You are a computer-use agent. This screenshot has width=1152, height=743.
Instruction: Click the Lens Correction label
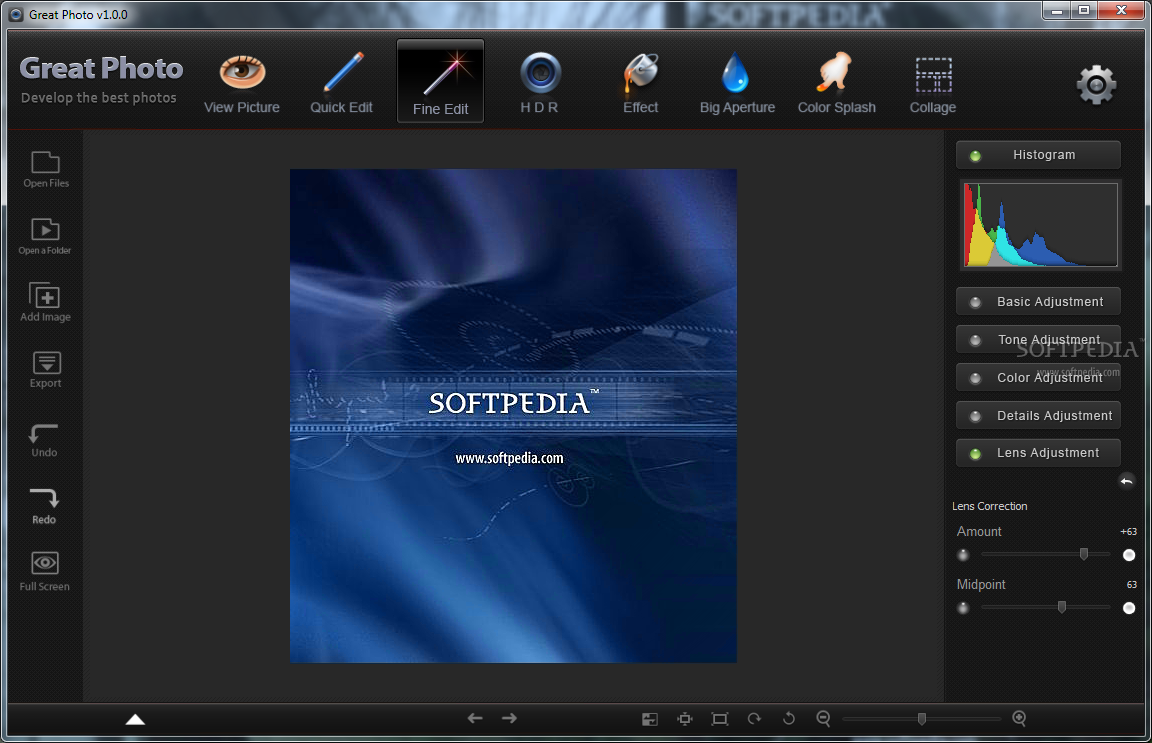pyautogui.click(x=990, y=506)
